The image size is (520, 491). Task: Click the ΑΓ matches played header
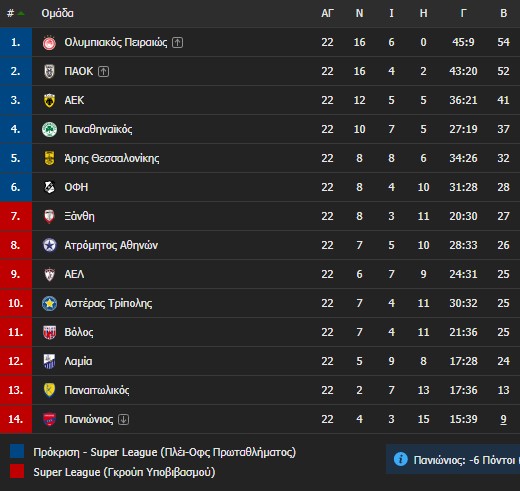pos(327,13)
